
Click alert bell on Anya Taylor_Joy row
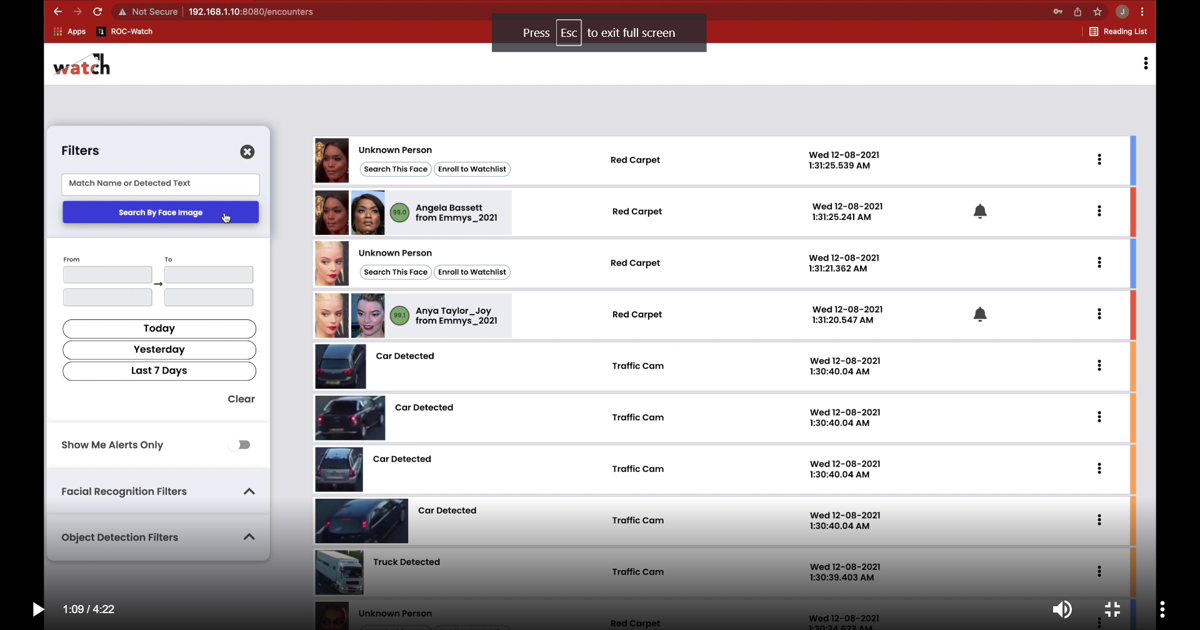coord(980,314)
